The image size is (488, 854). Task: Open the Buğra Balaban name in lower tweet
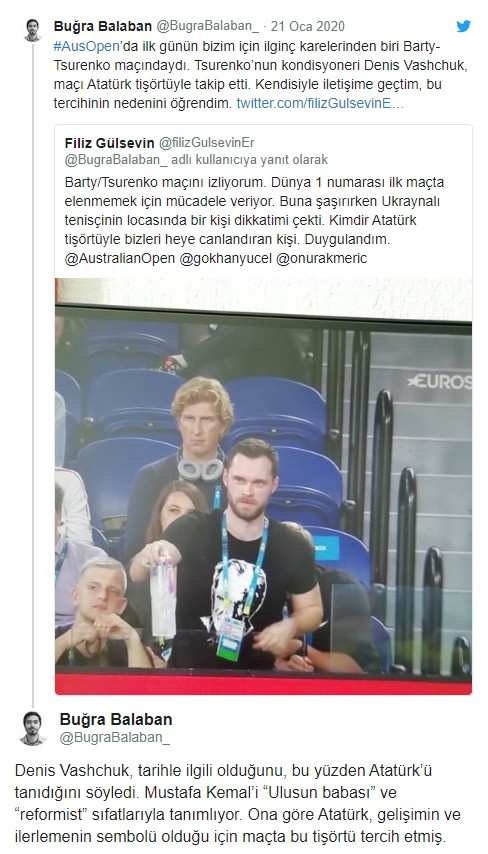(116, 719)
